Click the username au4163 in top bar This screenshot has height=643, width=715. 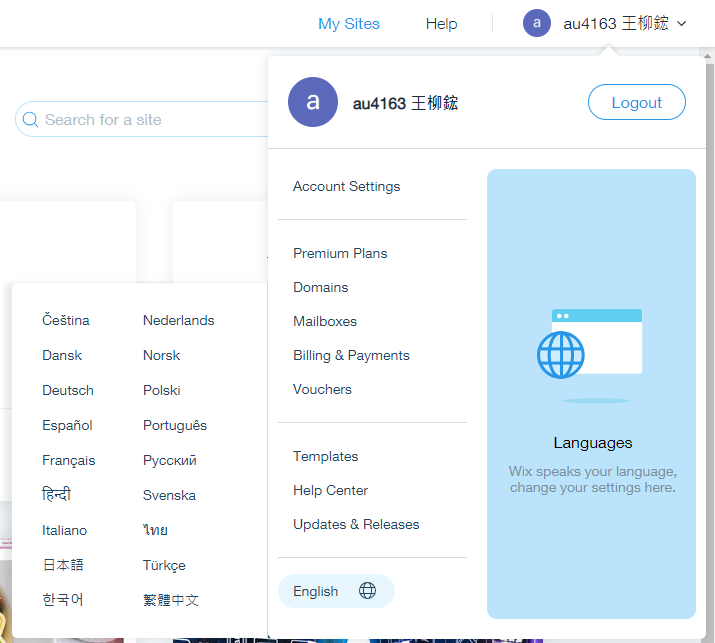616,23
